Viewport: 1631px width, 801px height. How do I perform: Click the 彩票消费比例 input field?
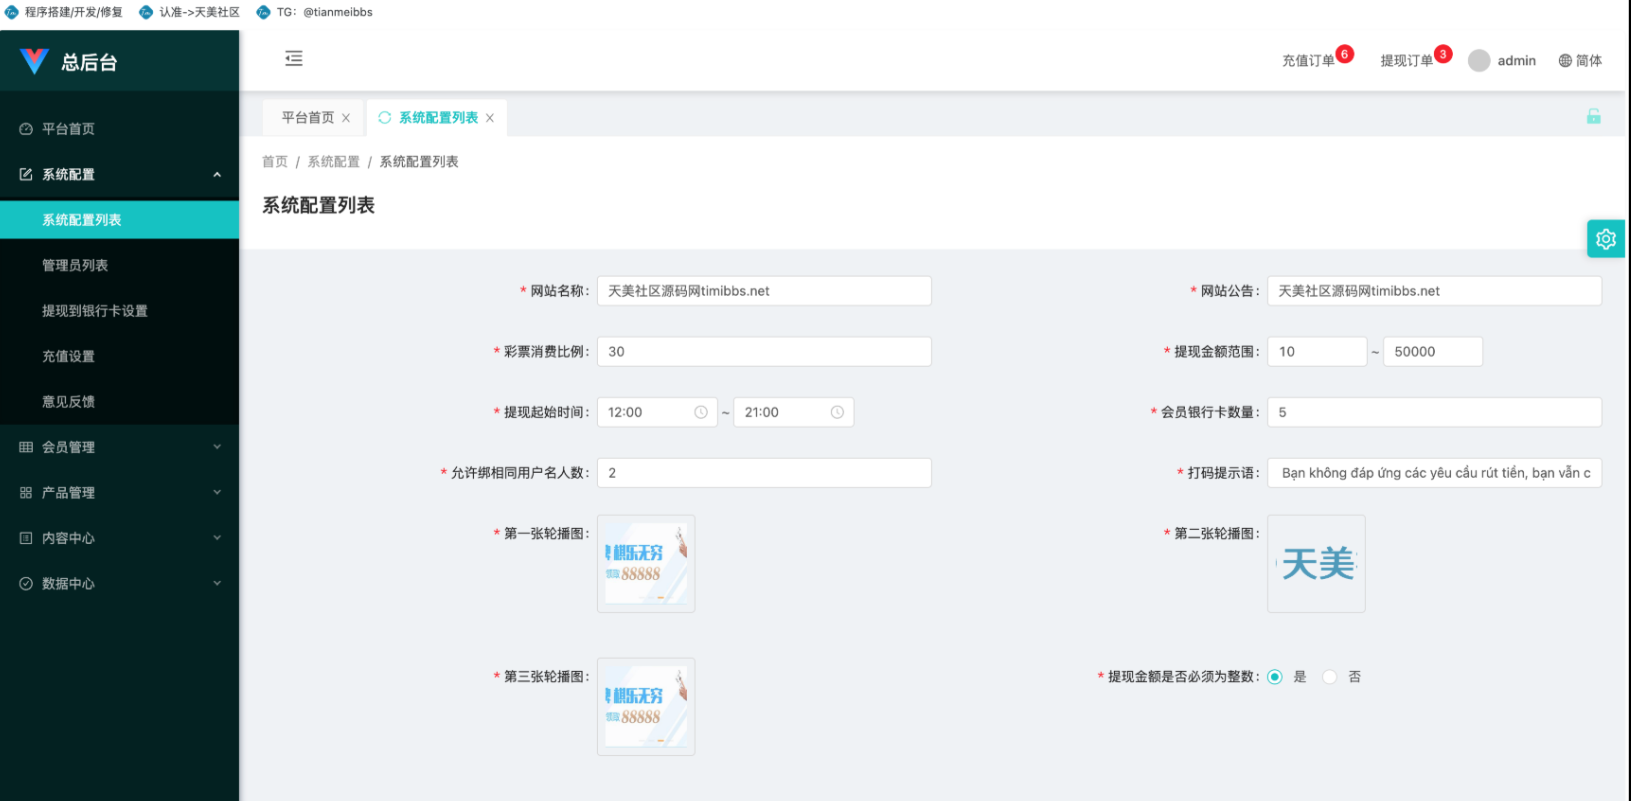[764, 352]
